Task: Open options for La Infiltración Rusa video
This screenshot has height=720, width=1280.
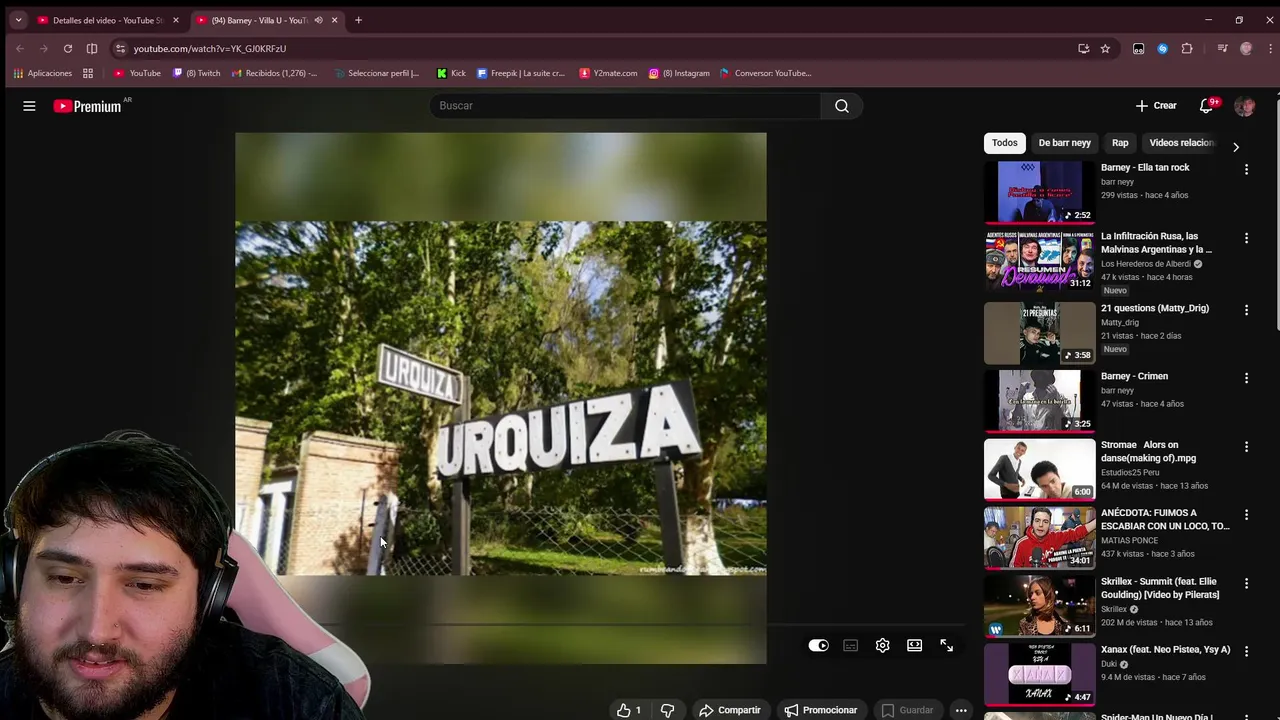Action: (1246, 239)
